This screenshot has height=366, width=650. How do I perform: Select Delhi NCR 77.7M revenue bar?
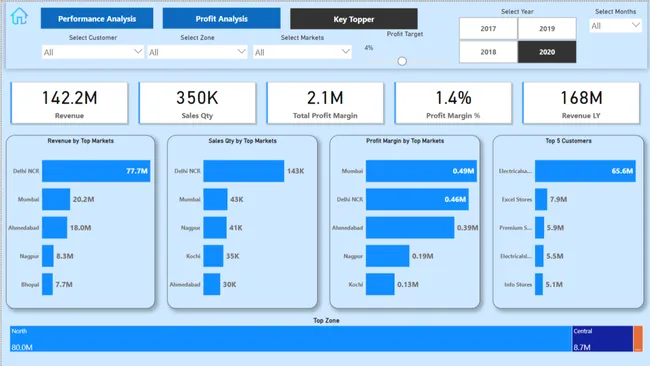pyautogui.click(x=96, y=171)
